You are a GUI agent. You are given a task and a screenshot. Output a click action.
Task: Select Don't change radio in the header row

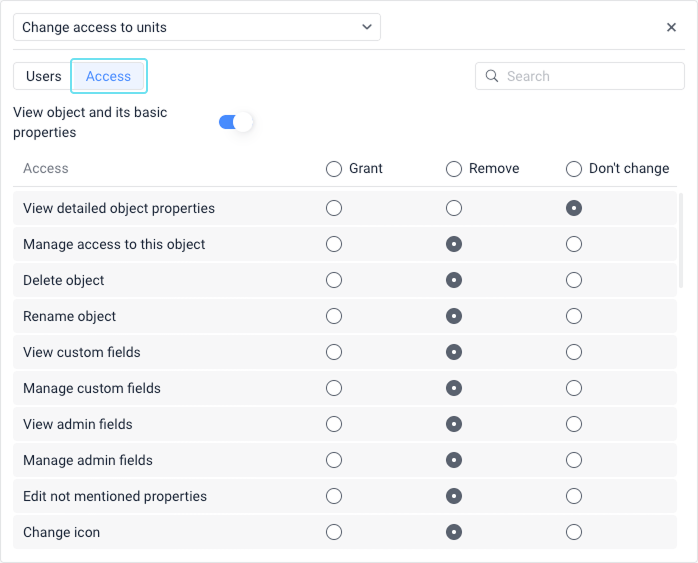(574, 169)
